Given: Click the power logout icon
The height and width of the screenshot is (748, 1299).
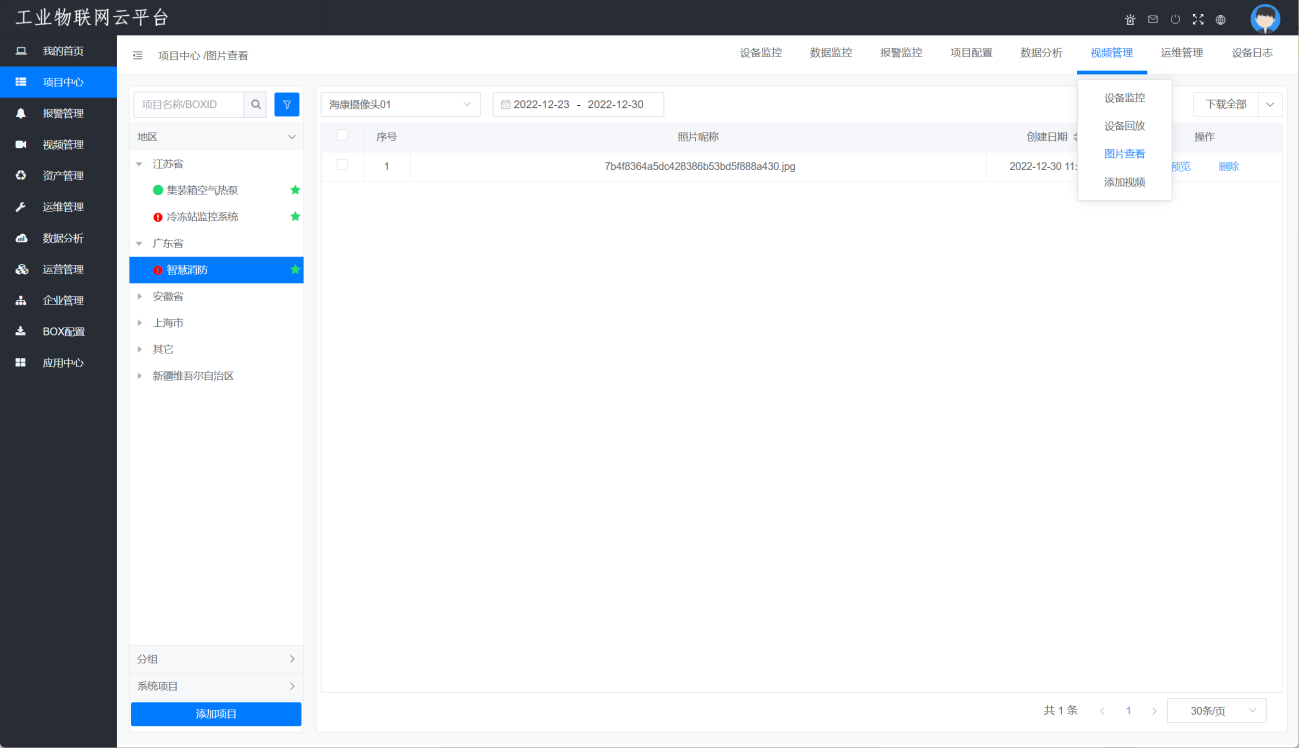Looking at the screenshot, I should [x=1176, y=19].
